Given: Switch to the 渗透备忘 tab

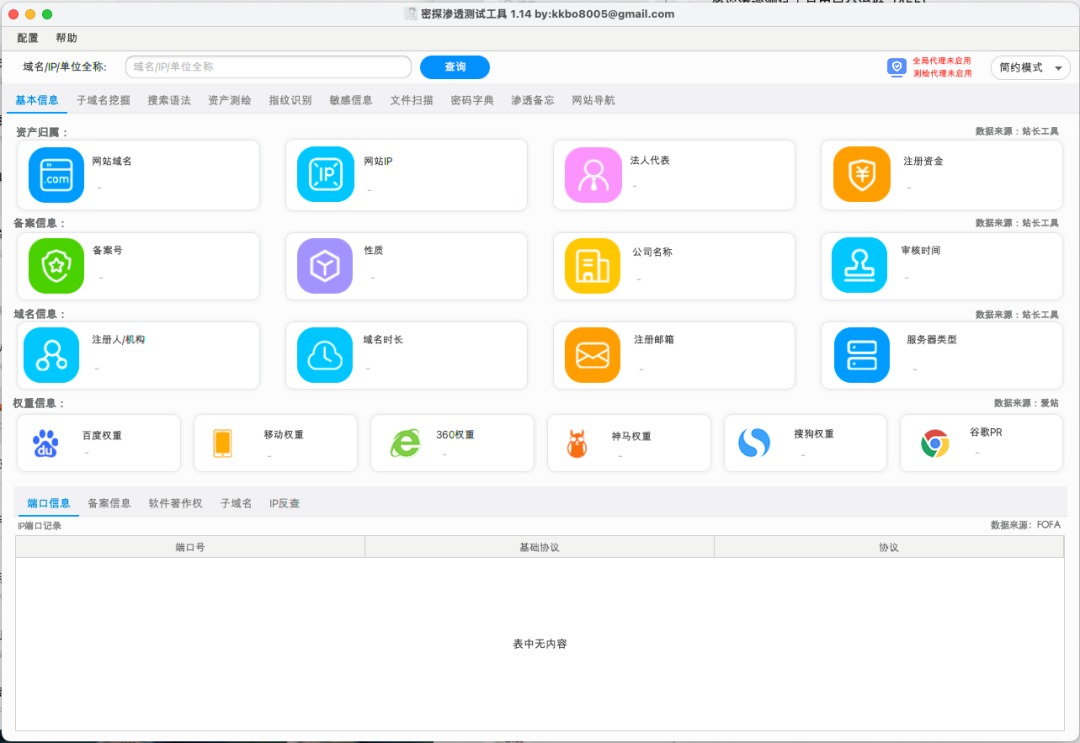Looking at the screenshot, I should pos(532,100).
